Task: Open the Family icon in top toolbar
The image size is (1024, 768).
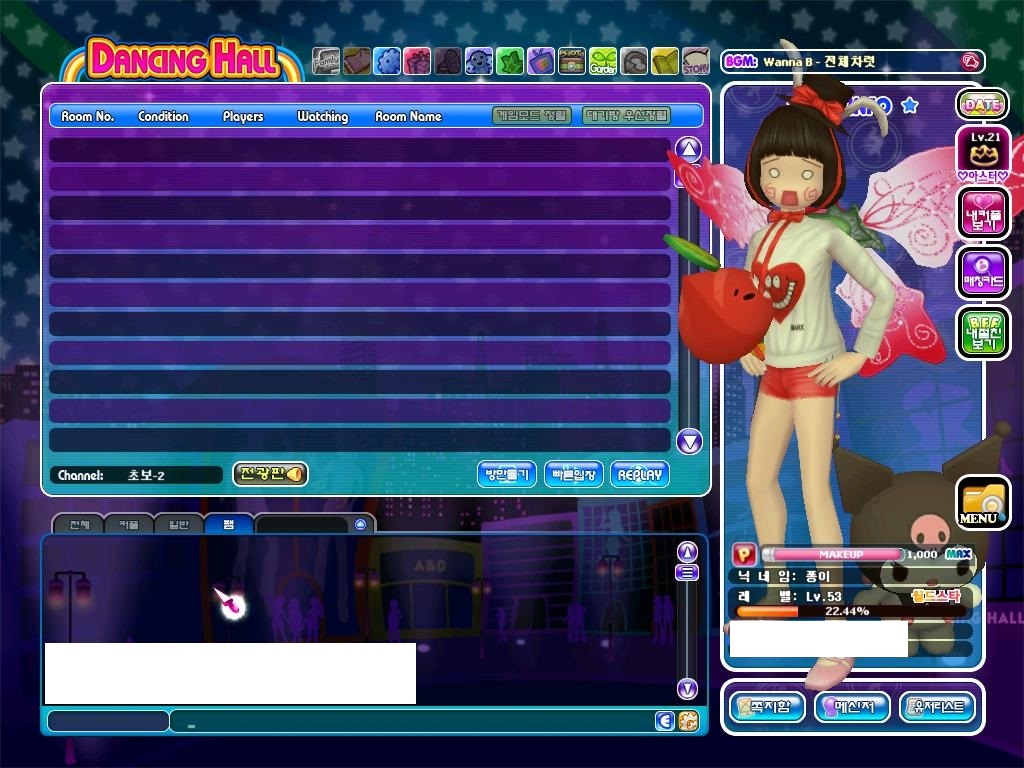Action: click(x=326, y=61)
